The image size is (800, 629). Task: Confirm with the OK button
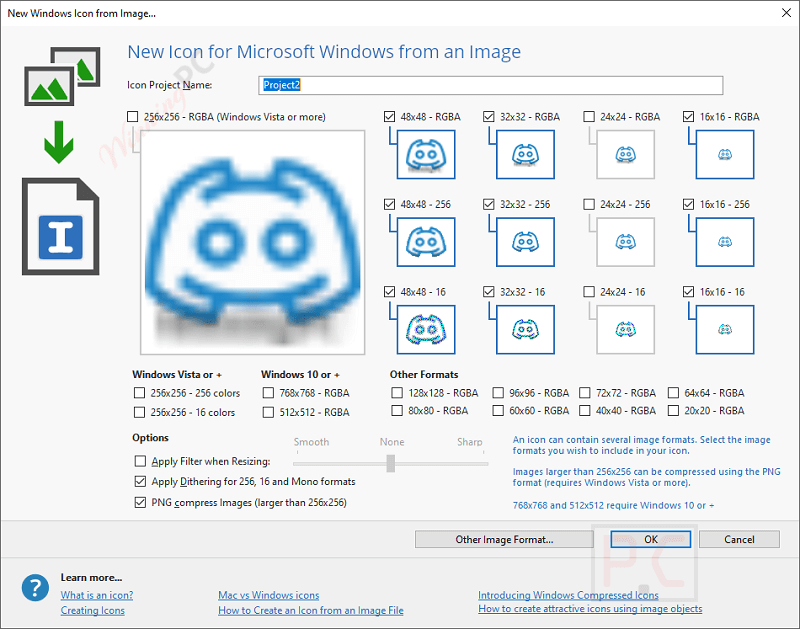[651, 539]
